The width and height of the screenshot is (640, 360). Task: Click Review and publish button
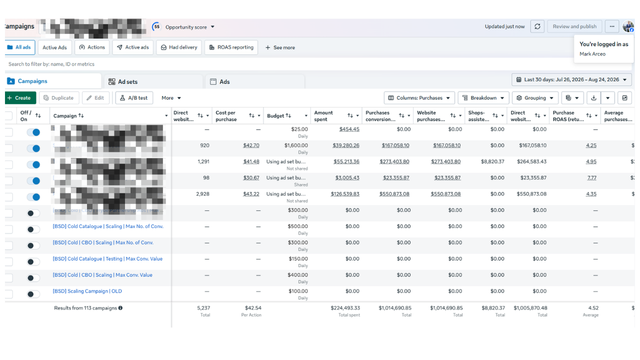(x=574, y=27)
